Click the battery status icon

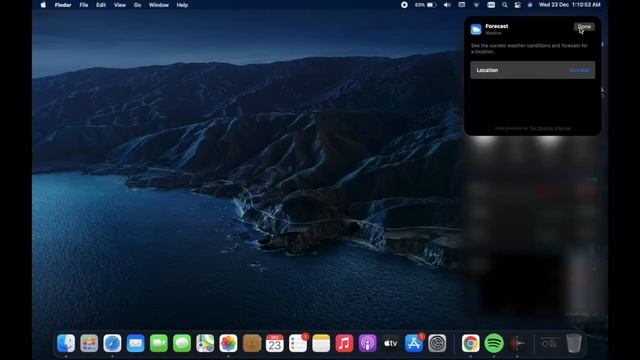point(426,5)
